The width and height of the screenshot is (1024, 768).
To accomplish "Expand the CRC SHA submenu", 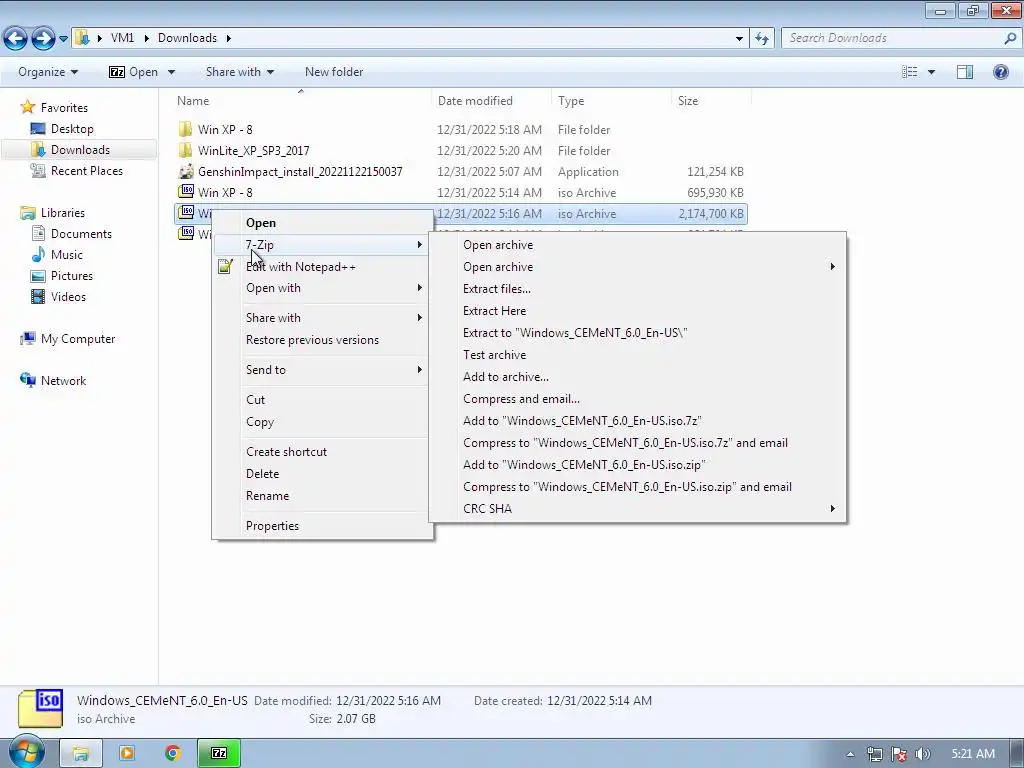I will [637, 509].
